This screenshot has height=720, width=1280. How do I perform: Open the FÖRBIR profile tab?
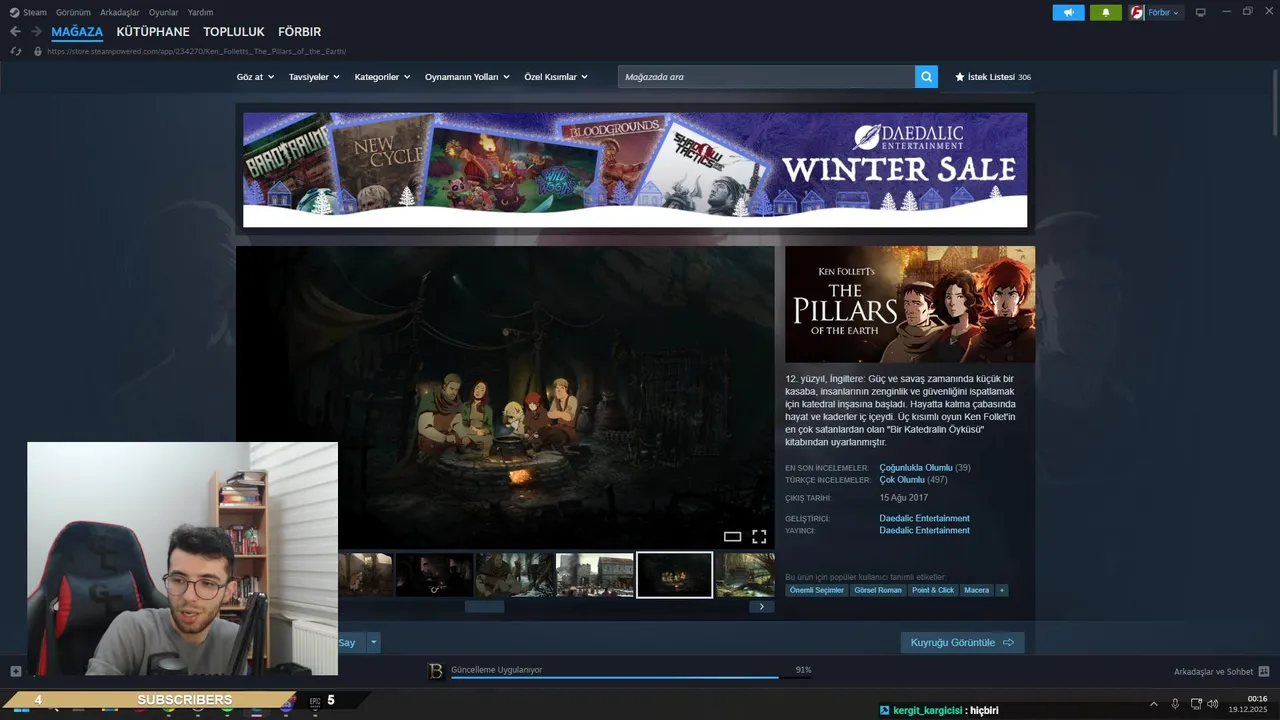299,32
